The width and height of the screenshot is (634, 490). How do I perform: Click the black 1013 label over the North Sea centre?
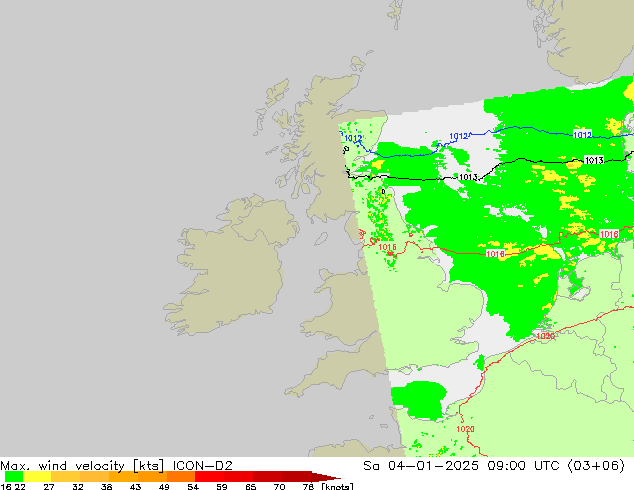[468, 177]
